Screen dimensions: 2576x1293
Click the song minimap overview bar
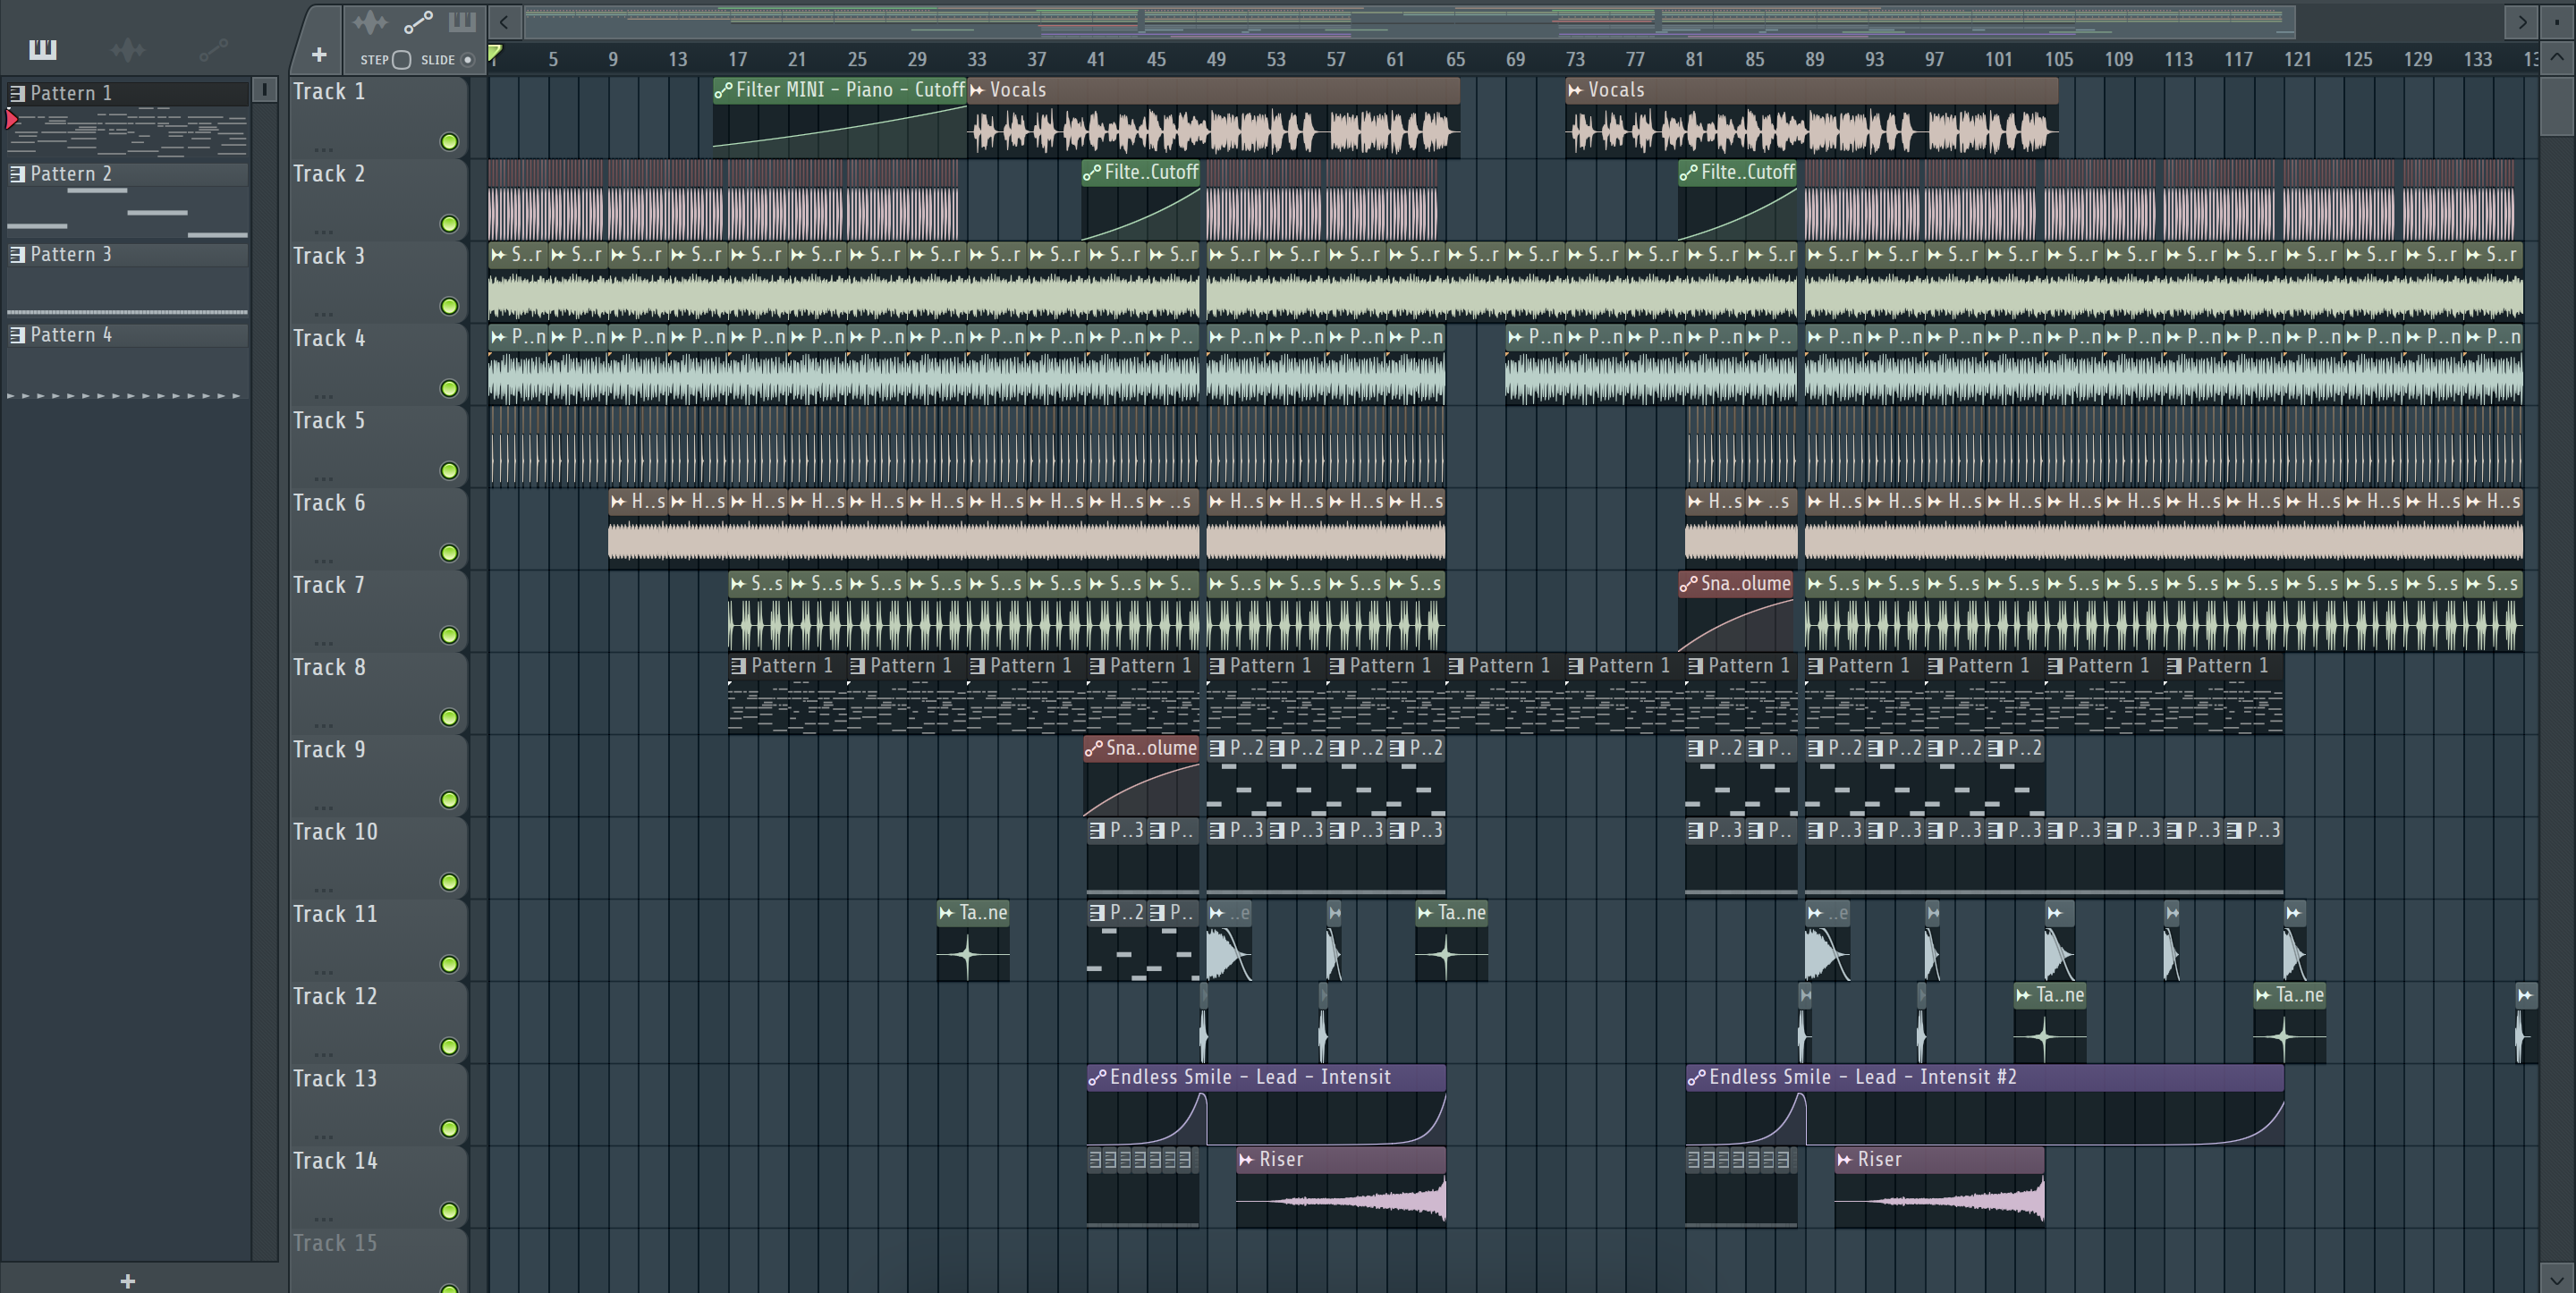(x=1410, y=21)
